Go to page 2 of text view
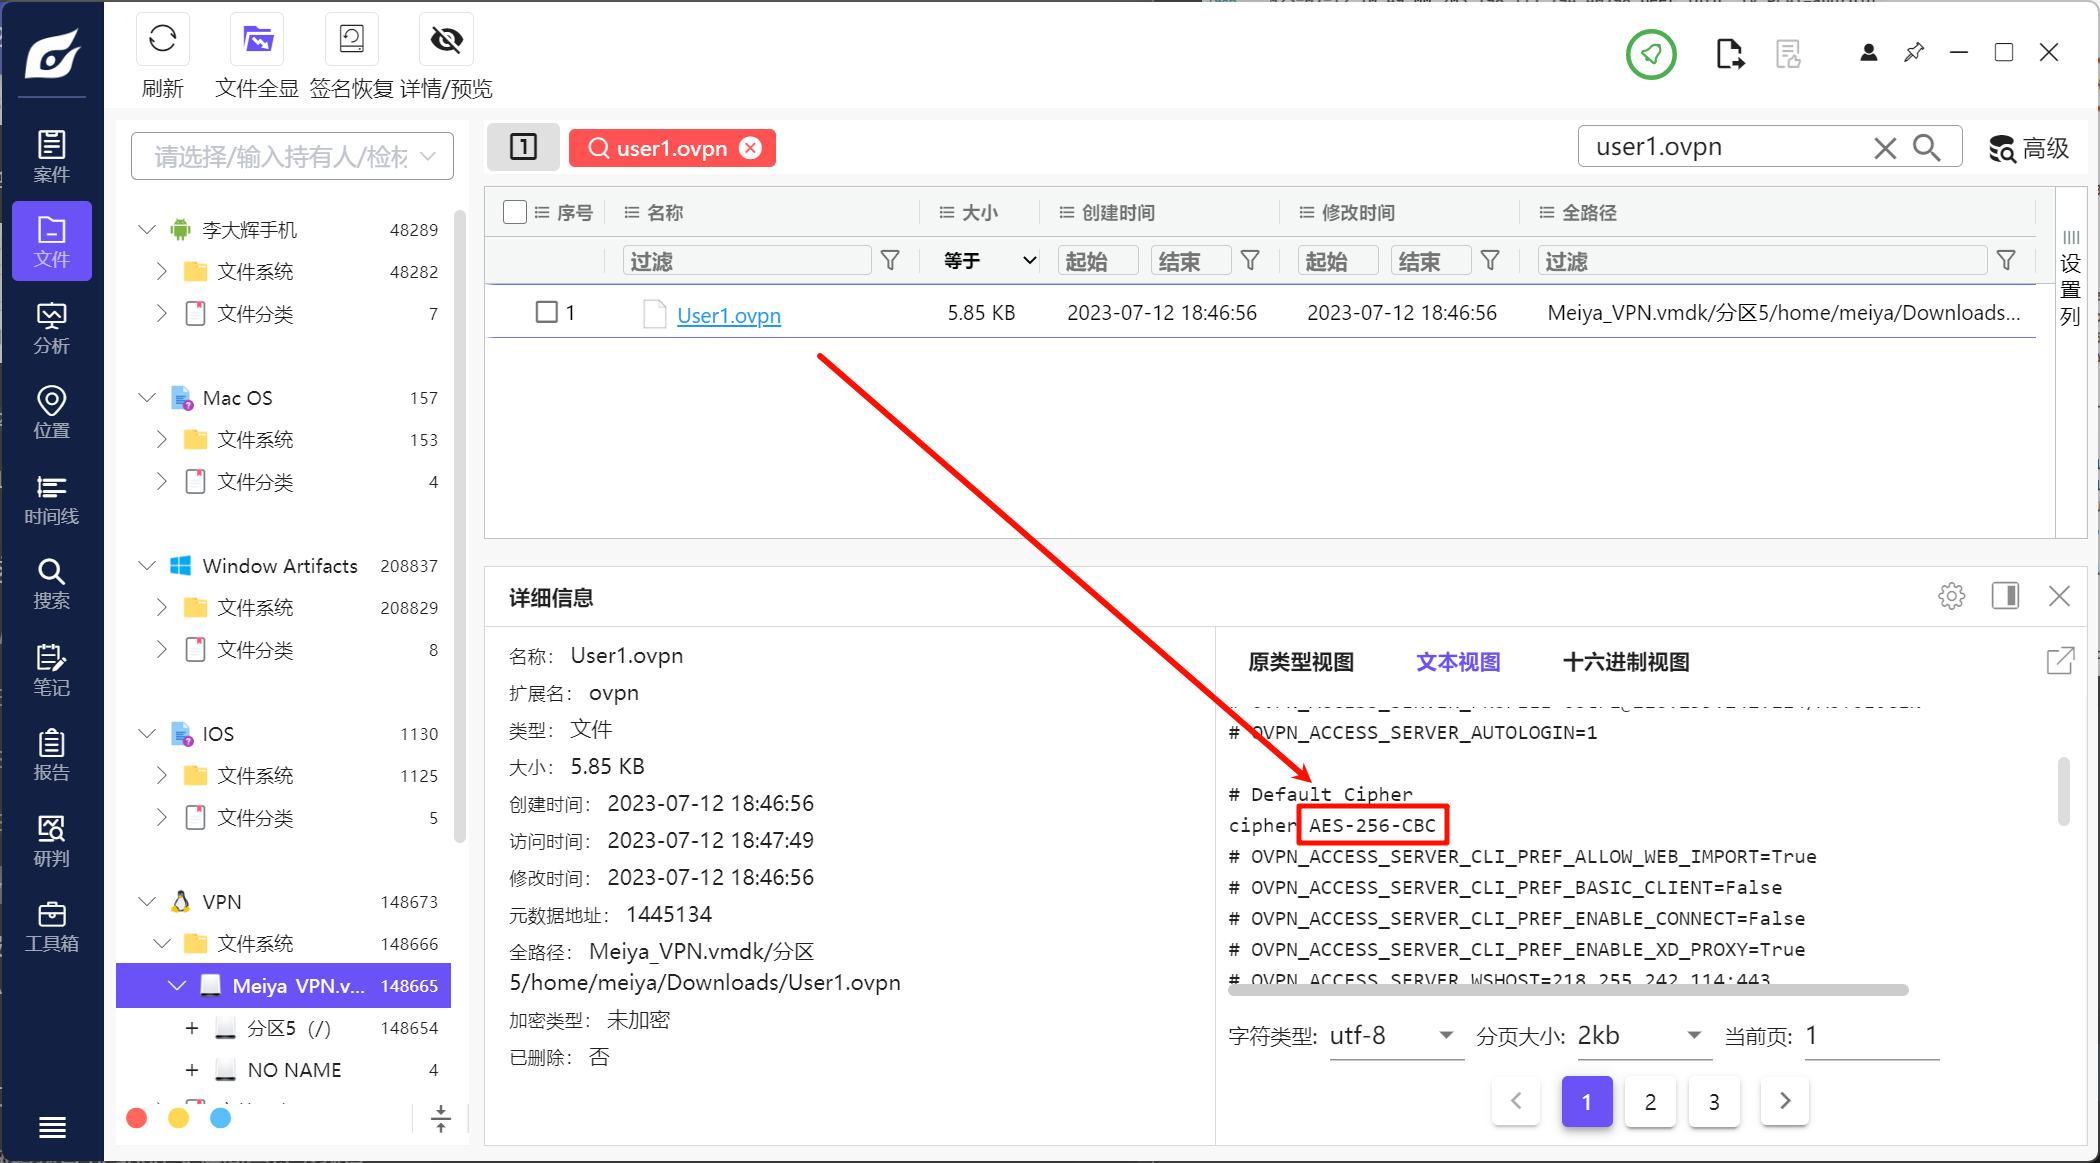 tap(1650, 1101)
